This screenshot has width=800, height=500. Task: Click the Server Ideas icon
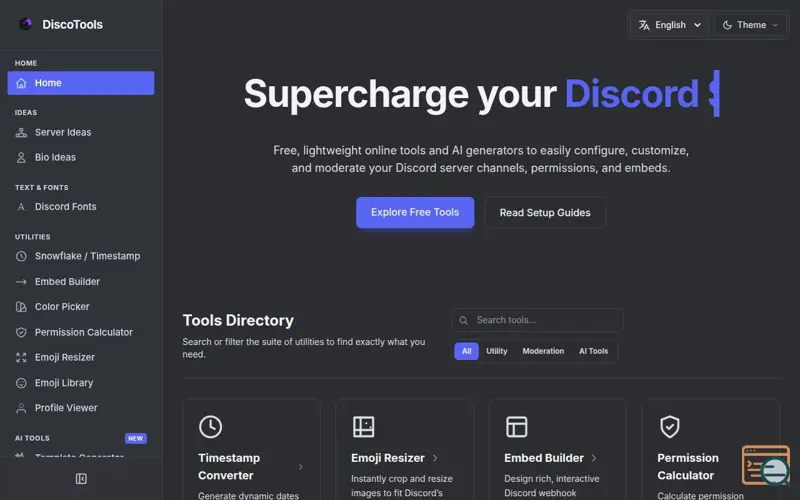click(21, 133)
